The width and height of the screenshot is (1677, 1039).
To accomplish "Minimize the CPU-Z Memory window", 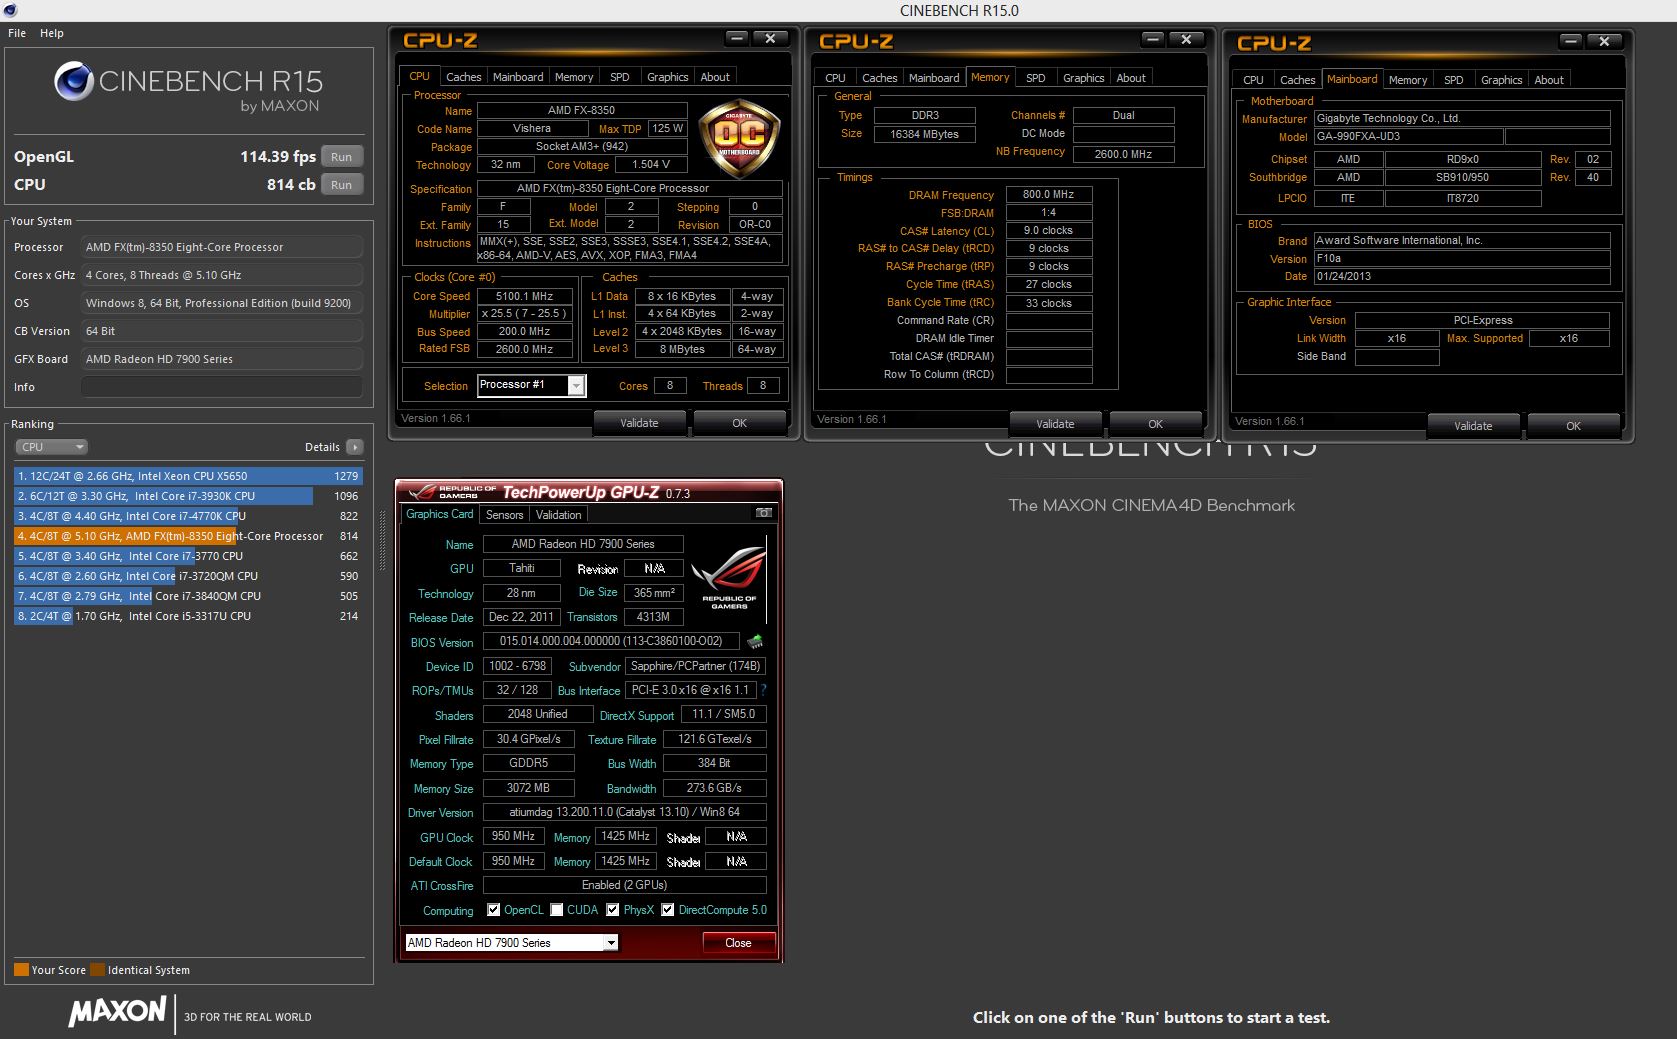I will tap(1153, 39).
